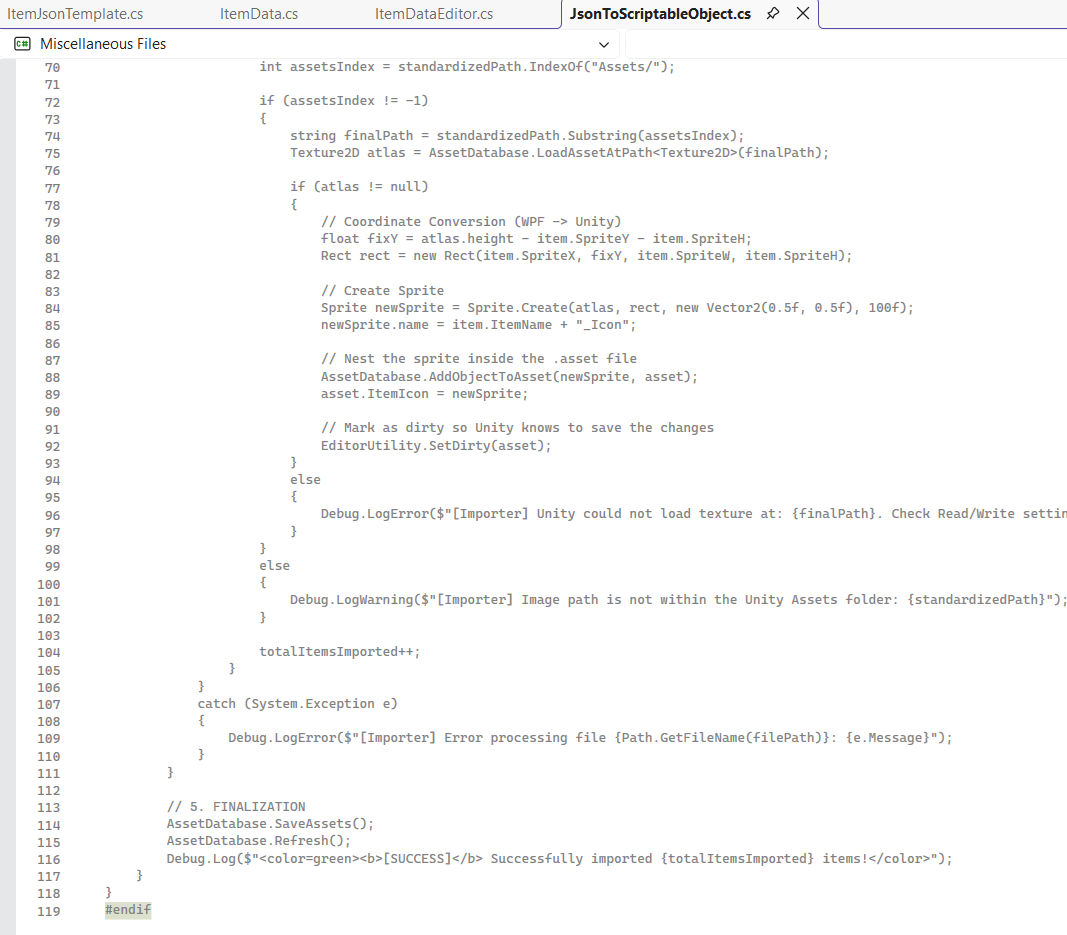This screenshot has width=1067, height=935.
Task: Pin the JsonToScriptableObject.cs tab
Action: pos(772,14)
